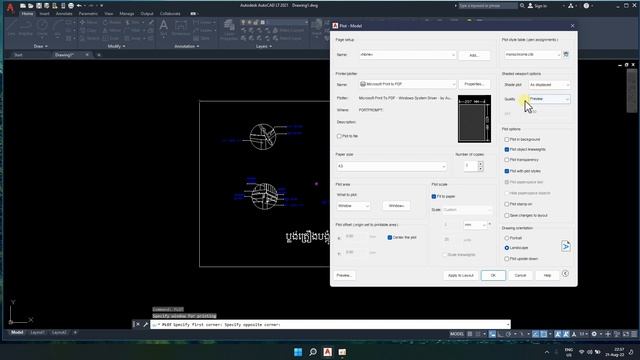The image size is (640, 360).
Task: Click the AutoCAD icon on Windows taskbar
Action: click(327, 352)
